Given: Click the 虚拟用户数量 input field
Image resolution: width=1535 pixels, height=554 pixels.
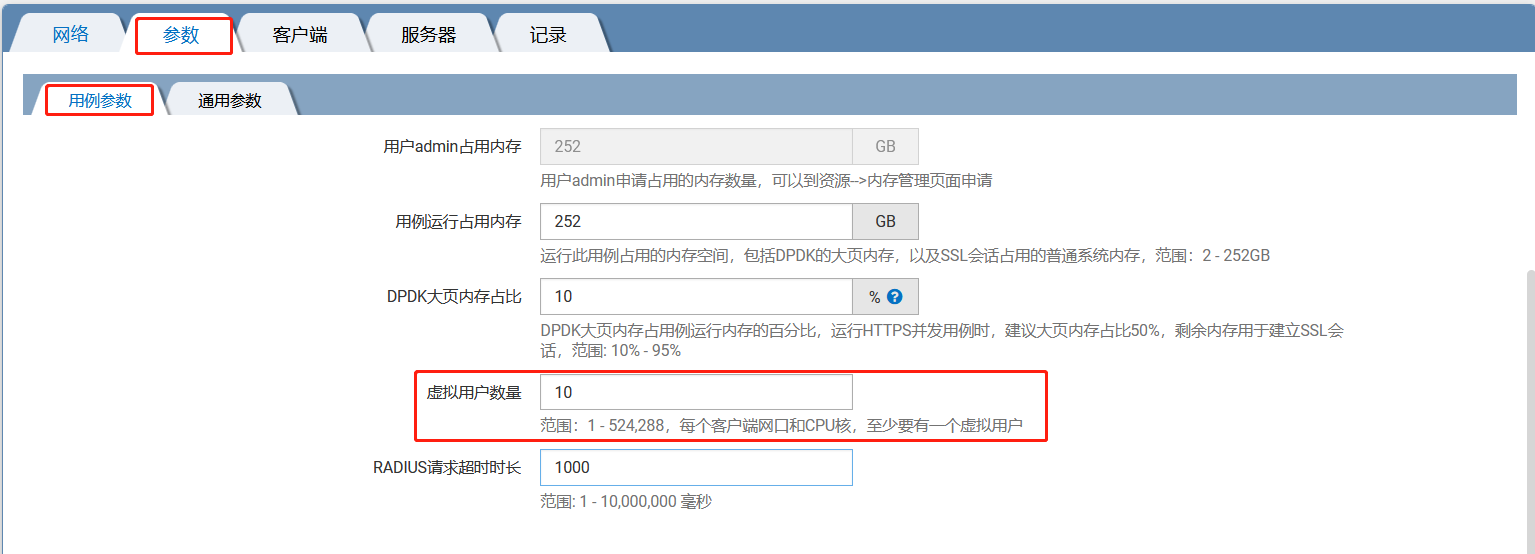Looking at the screenshot, I should tap(696, 392).
